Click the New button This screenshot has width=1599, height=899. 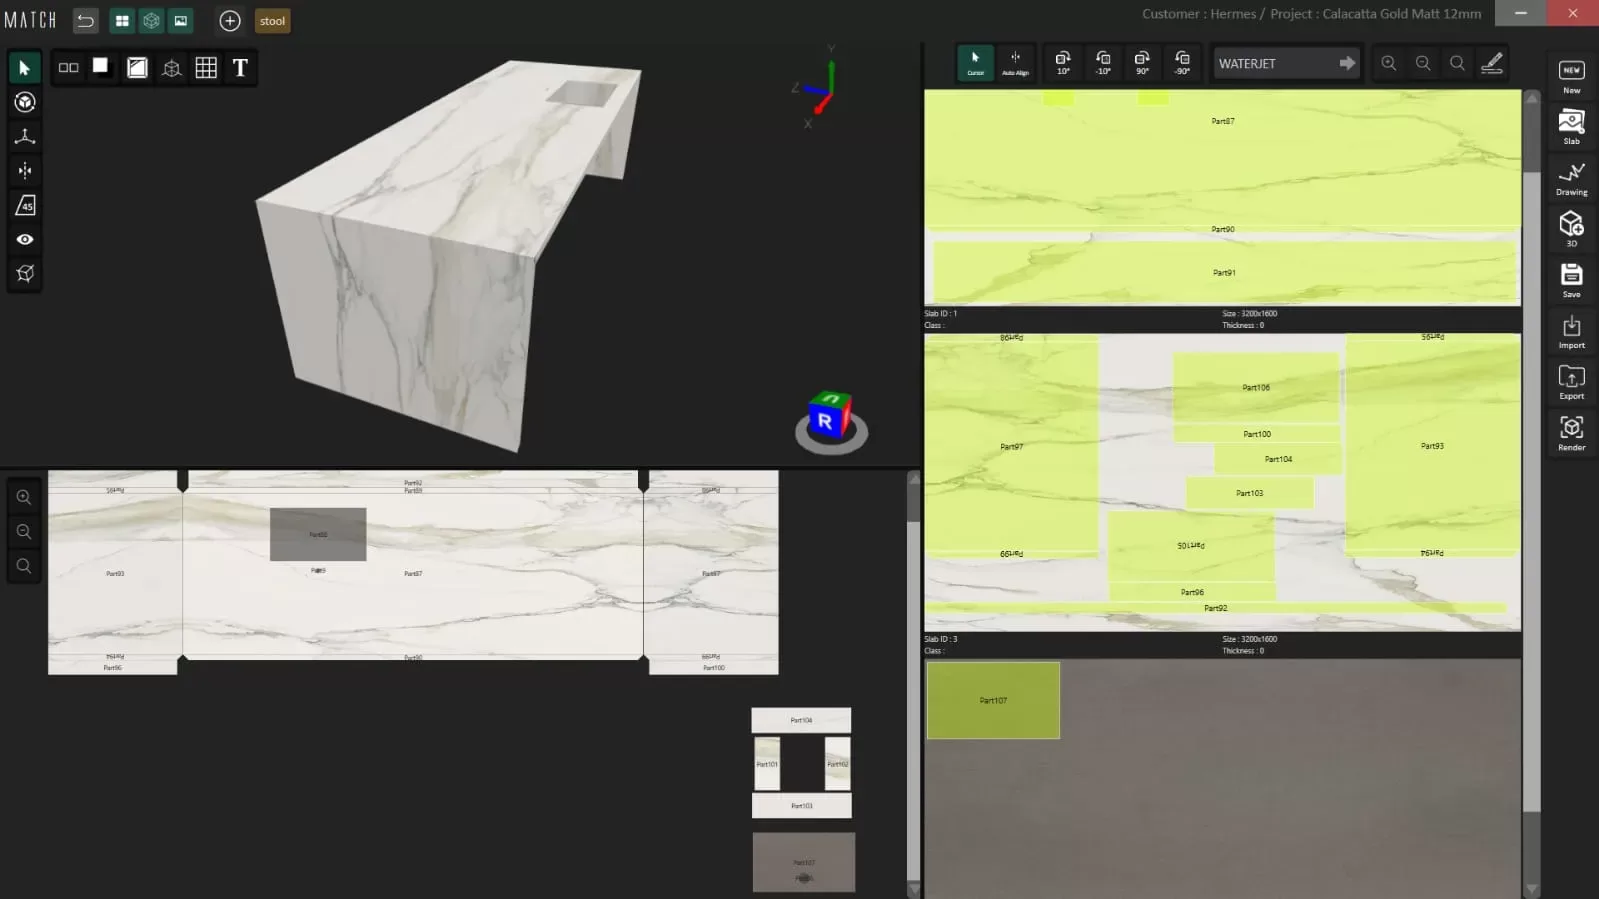[x=1571, y=76]
